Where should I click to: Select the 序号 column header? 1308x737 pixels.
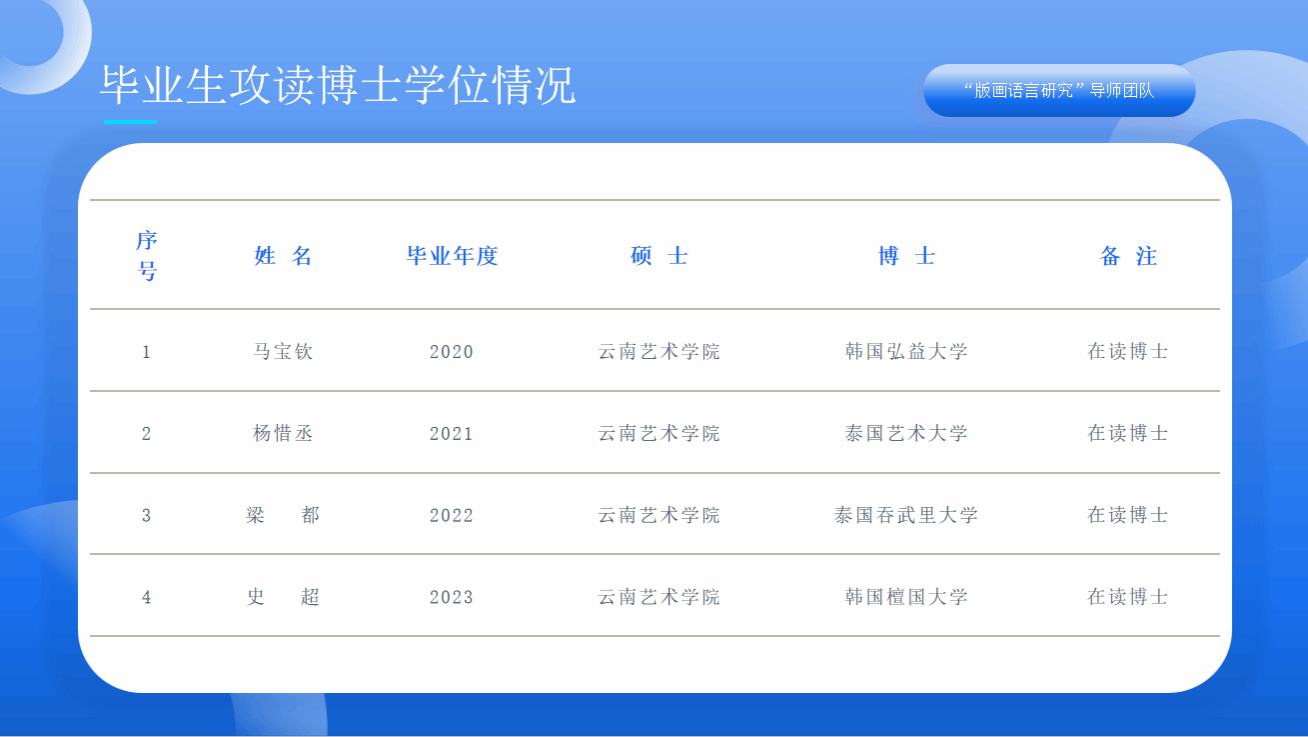147,256
